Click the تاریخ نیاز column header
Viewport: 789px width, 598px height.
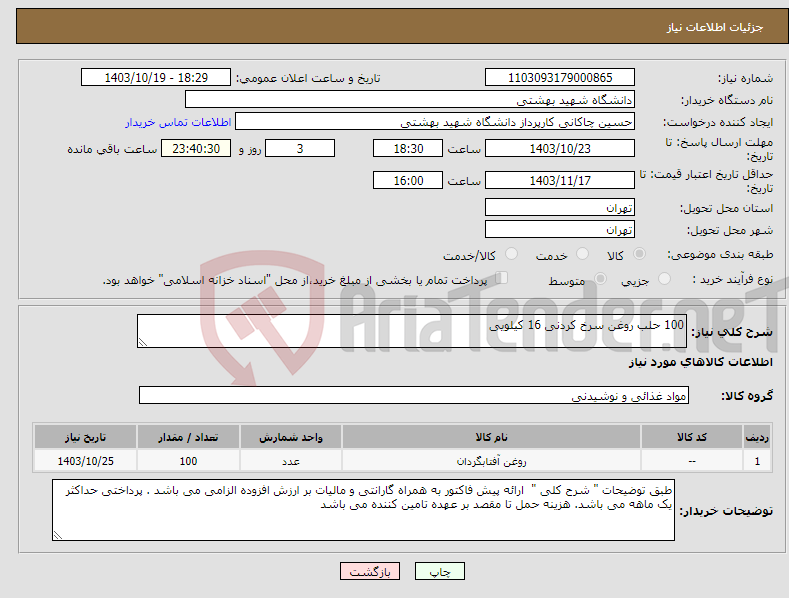pyautogui.click(x=86, y=437)
